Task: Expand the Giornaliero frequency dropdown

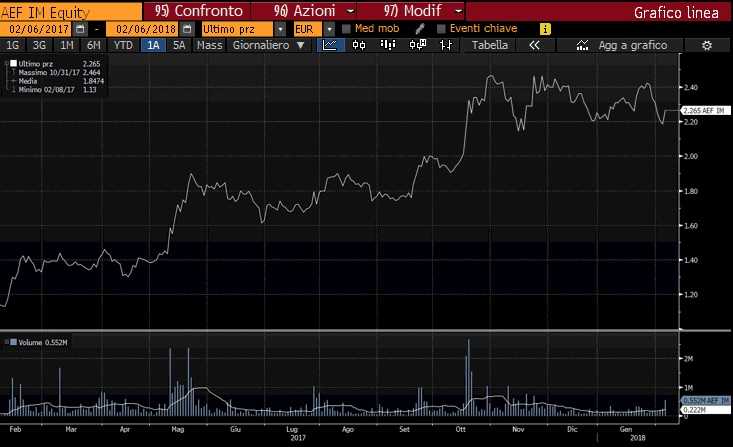Action: point(298,46)
